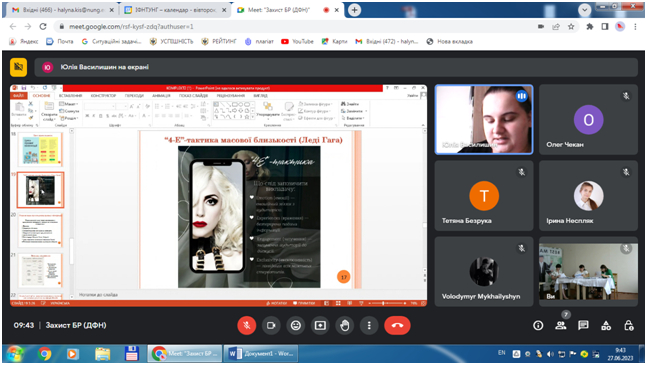Open the Почта bookmark
This screenshot has height=365, width=647.
tap(60, 42)
